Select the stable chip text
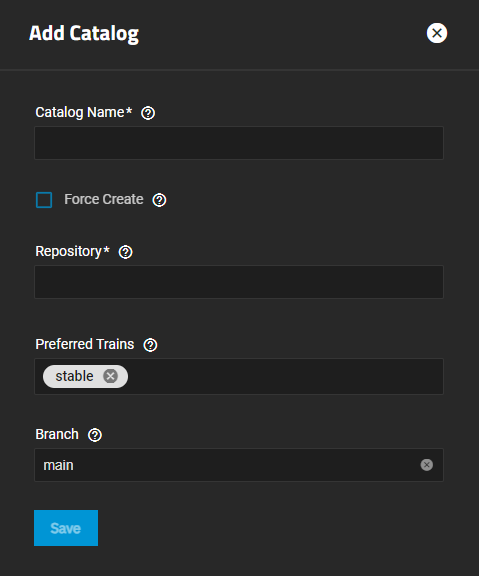 (74, 376)
